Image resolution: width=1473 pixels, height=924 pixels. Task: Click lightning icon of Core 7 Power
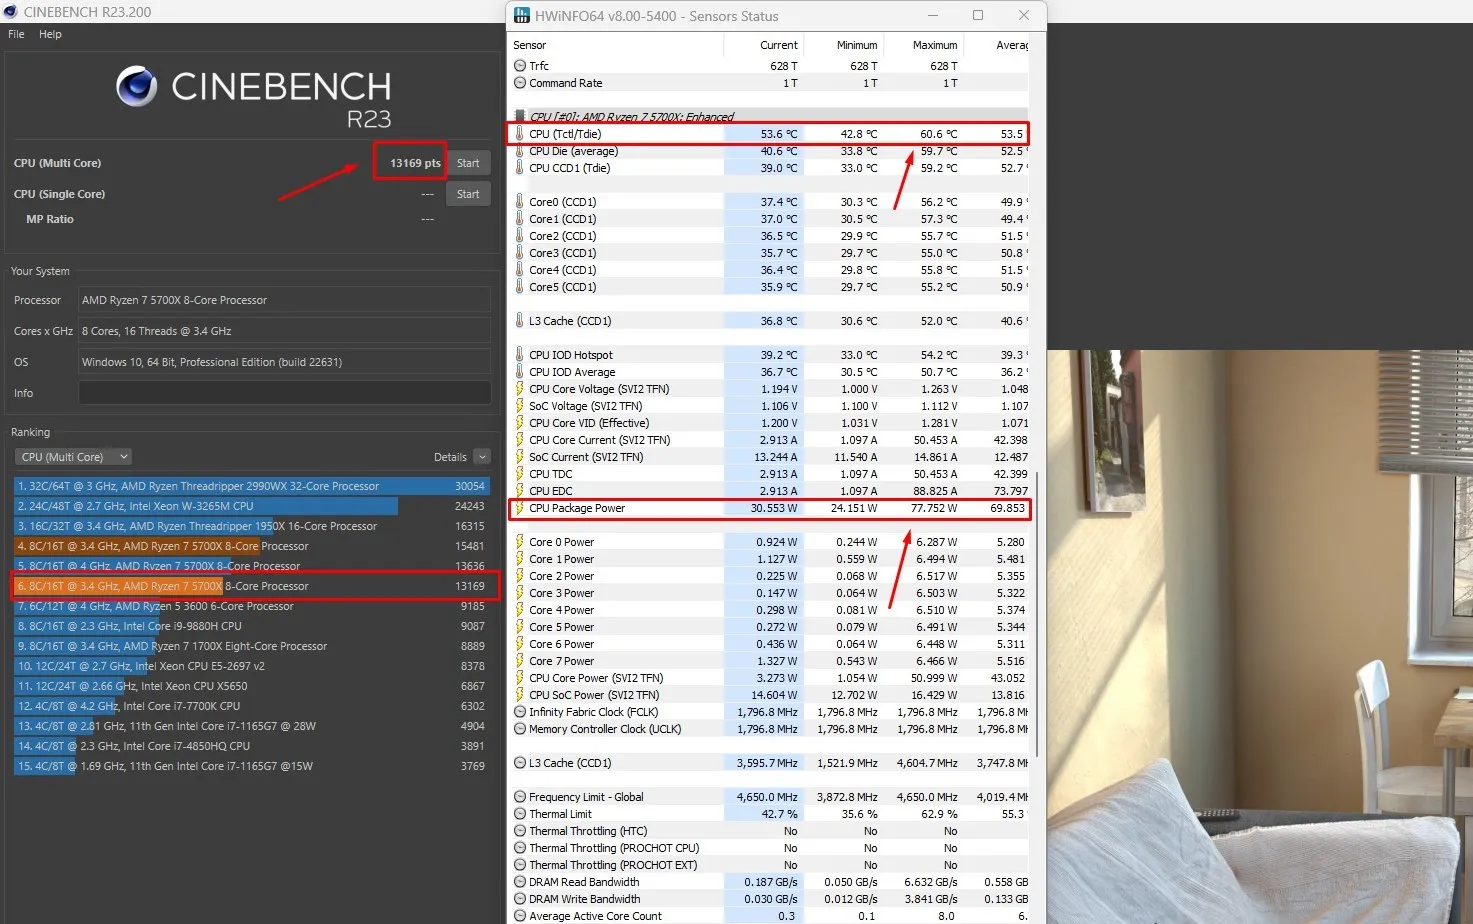(520, 661)
